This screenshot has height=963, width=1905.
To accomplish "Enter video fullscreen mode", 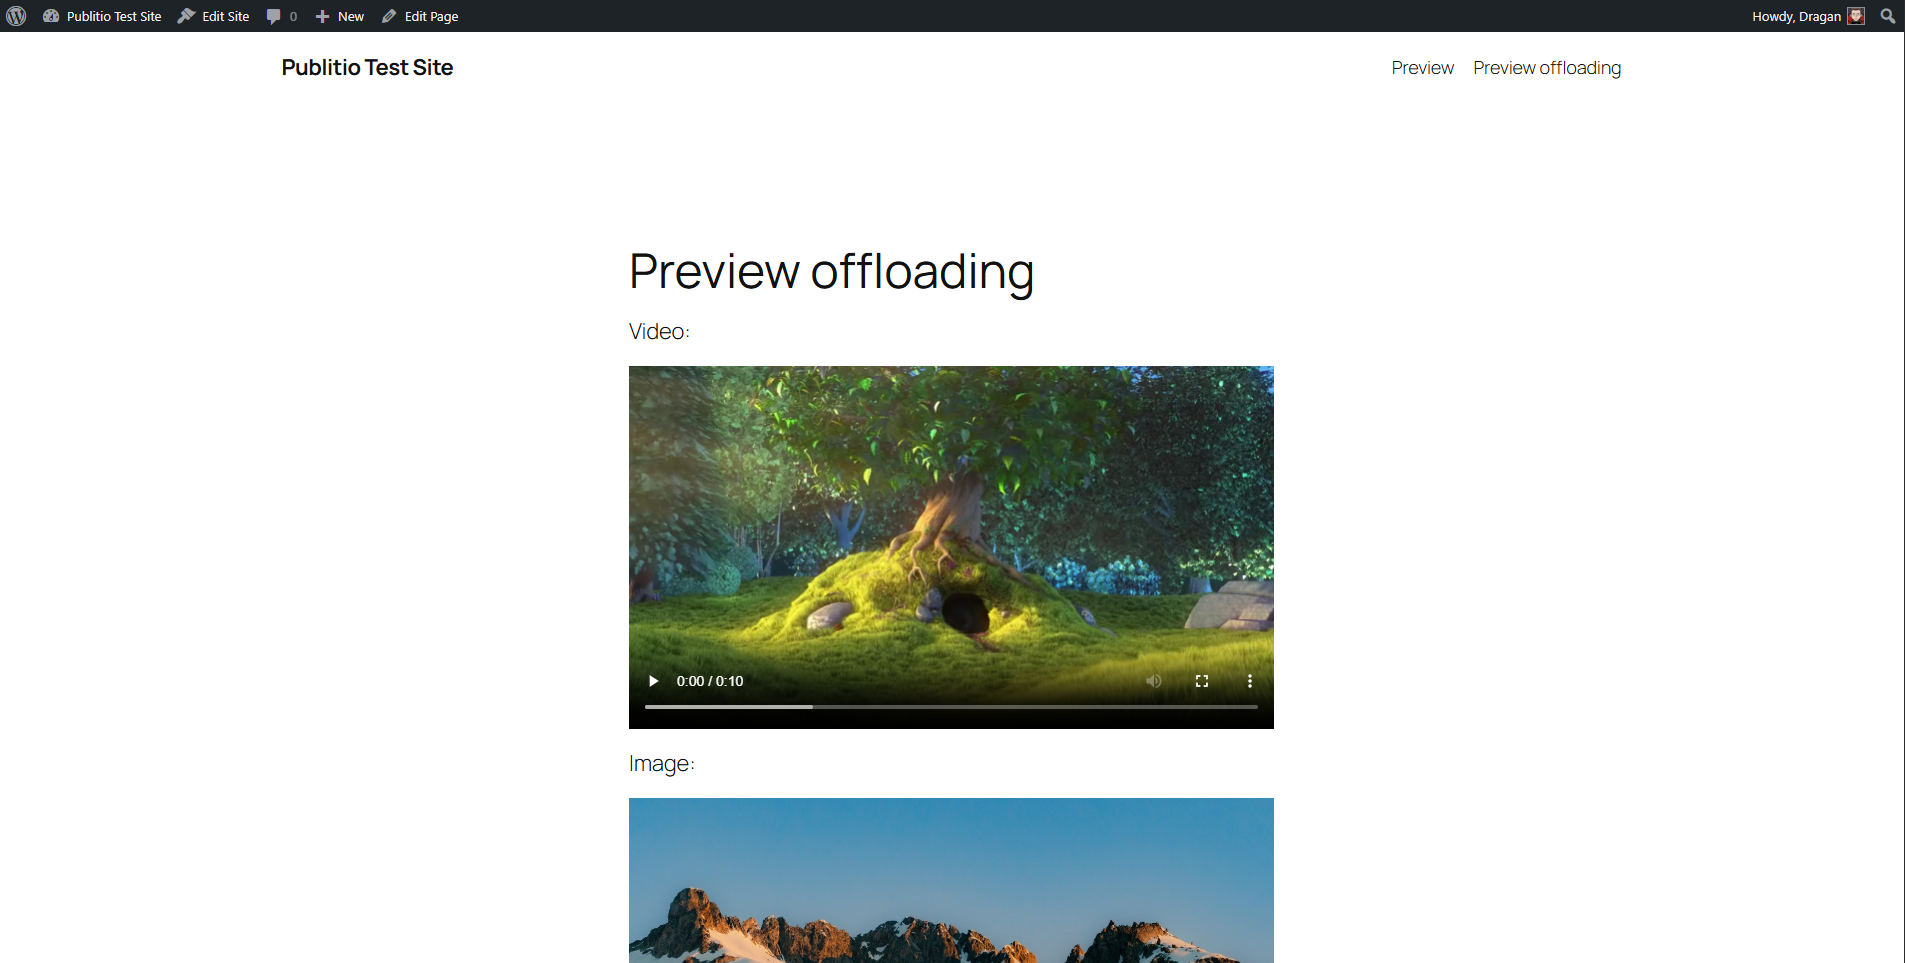I will click(x=1202, y=681).
